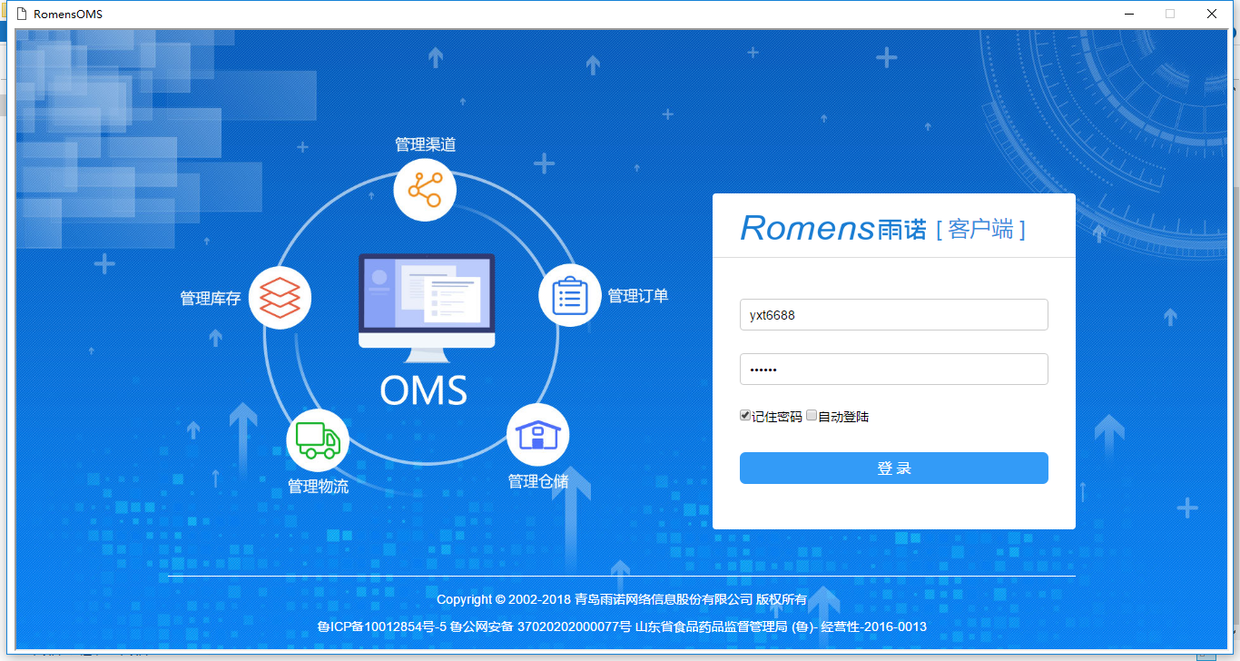Click the 管理物流 truck icon
1240x661 pixels.
pos(318,440)
